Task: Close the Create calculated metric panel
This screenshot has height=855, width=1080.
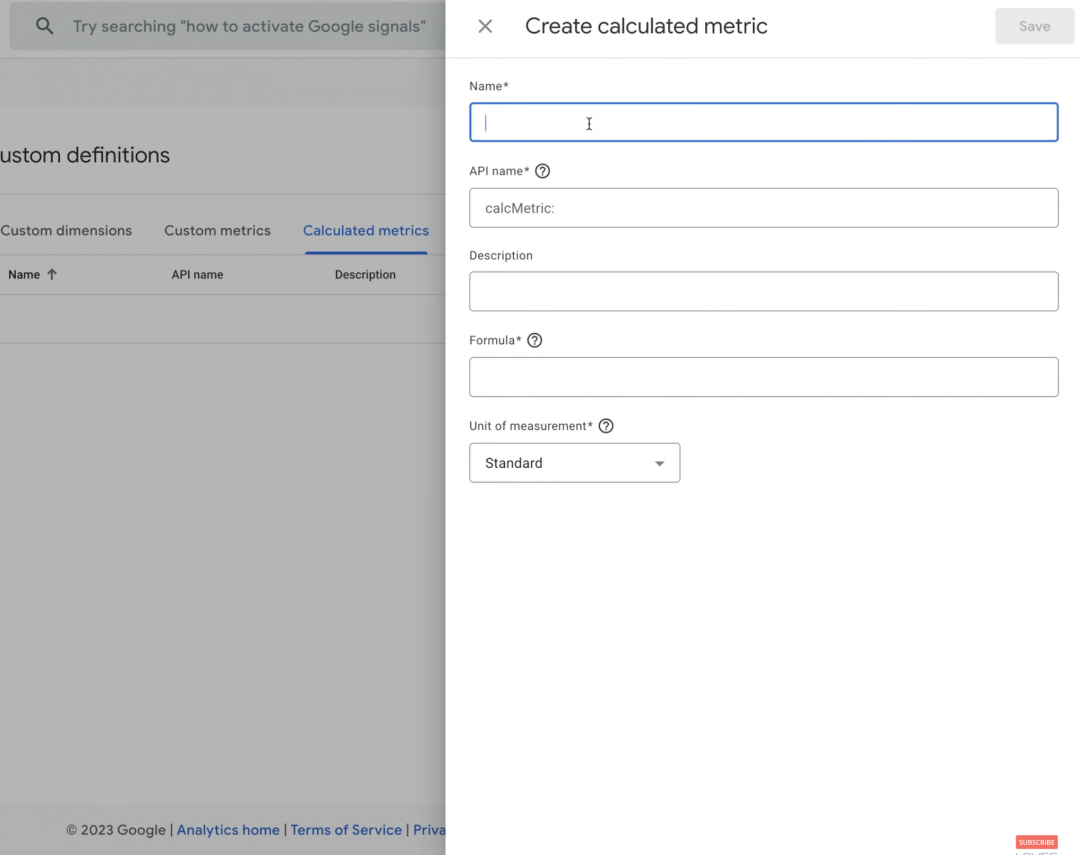Action: [x=485, y=26]
